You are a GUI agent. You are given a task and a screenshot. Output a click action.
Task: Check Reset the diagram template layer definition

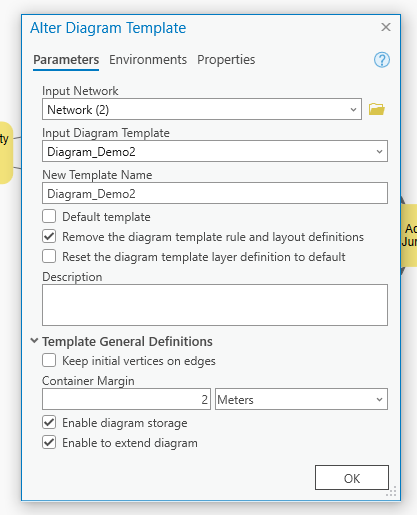[49, 256]
